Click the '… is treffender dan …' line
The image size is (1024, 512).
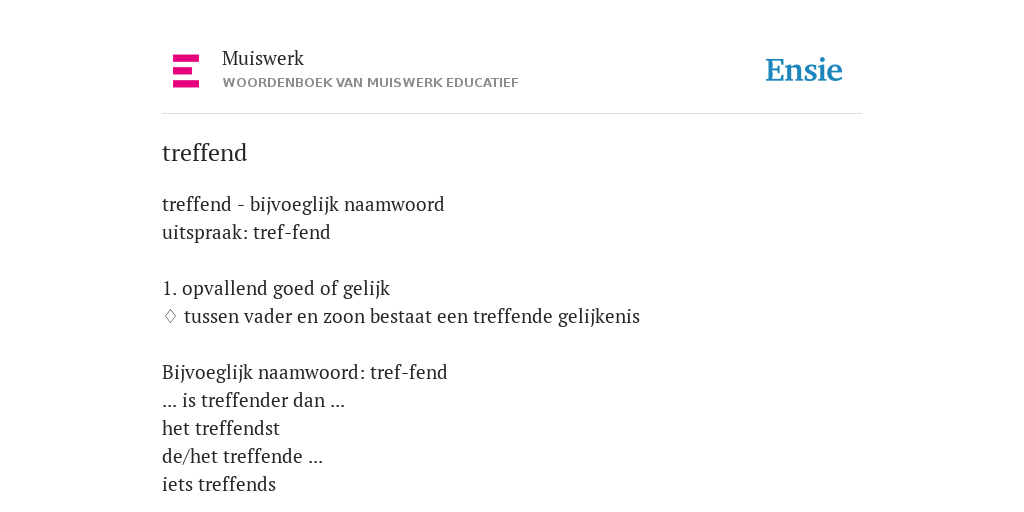[253, 400]
